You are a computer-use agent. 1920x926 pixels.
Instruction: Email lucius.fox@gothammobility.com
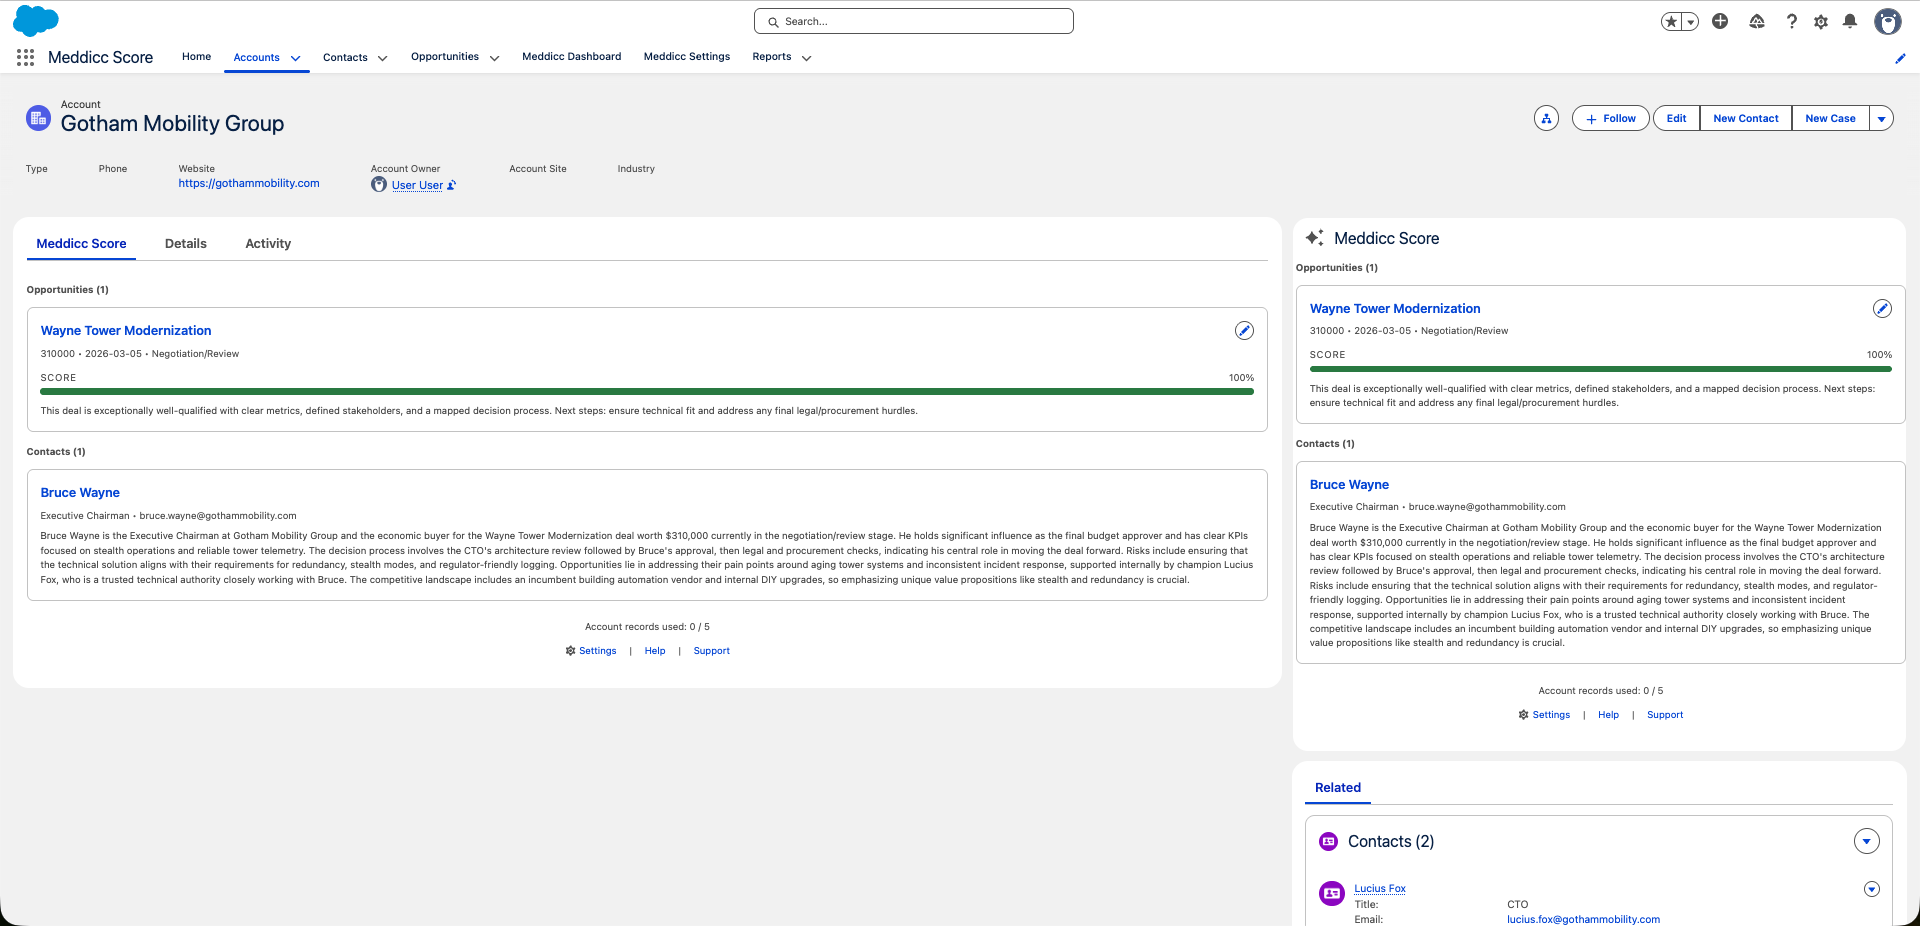pos(1583,920)
